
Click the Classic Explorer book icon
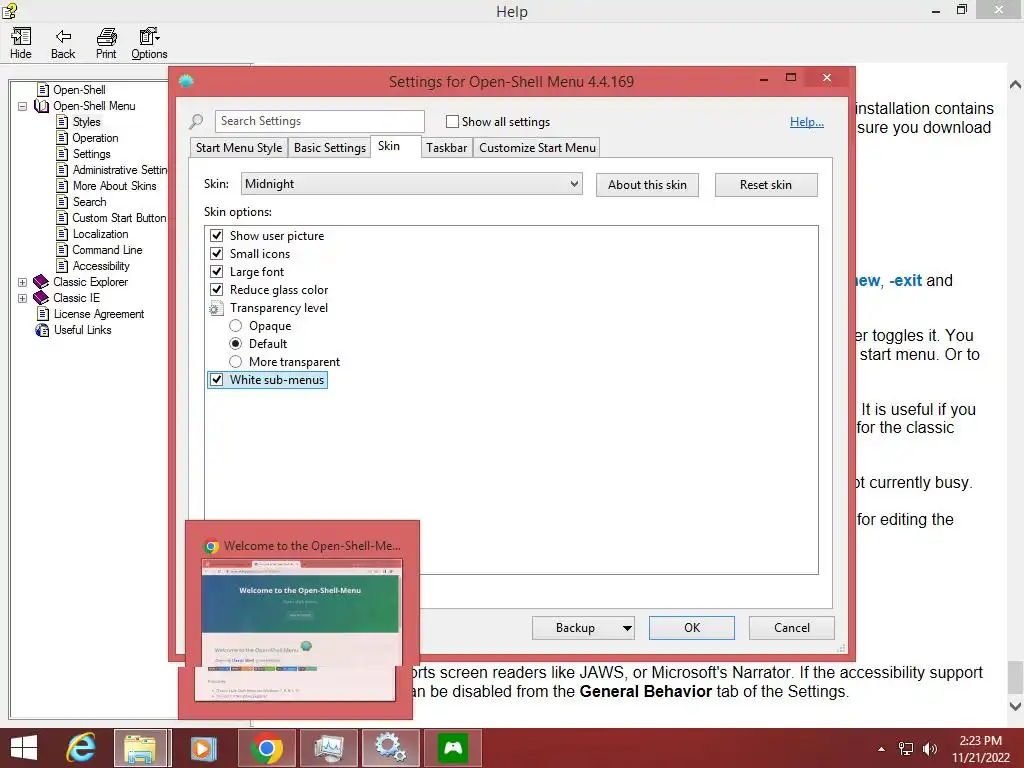click(41, 282)
